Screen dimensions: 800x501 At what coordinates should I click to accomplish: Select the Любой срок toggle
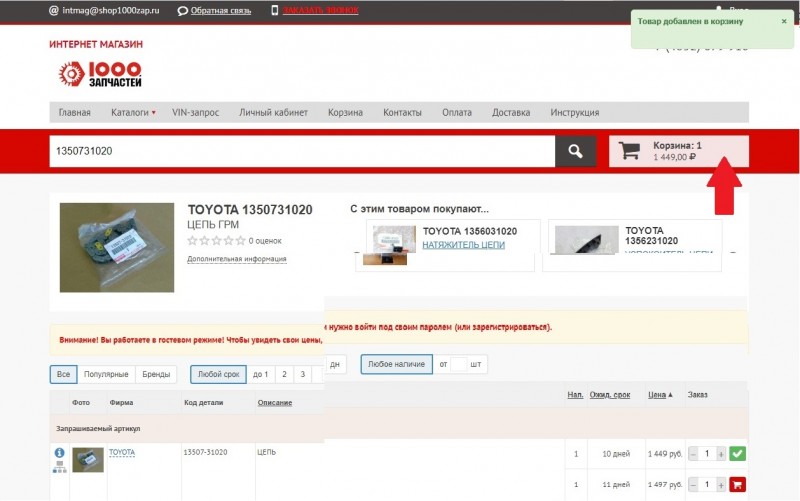click(x=218, y=374)
